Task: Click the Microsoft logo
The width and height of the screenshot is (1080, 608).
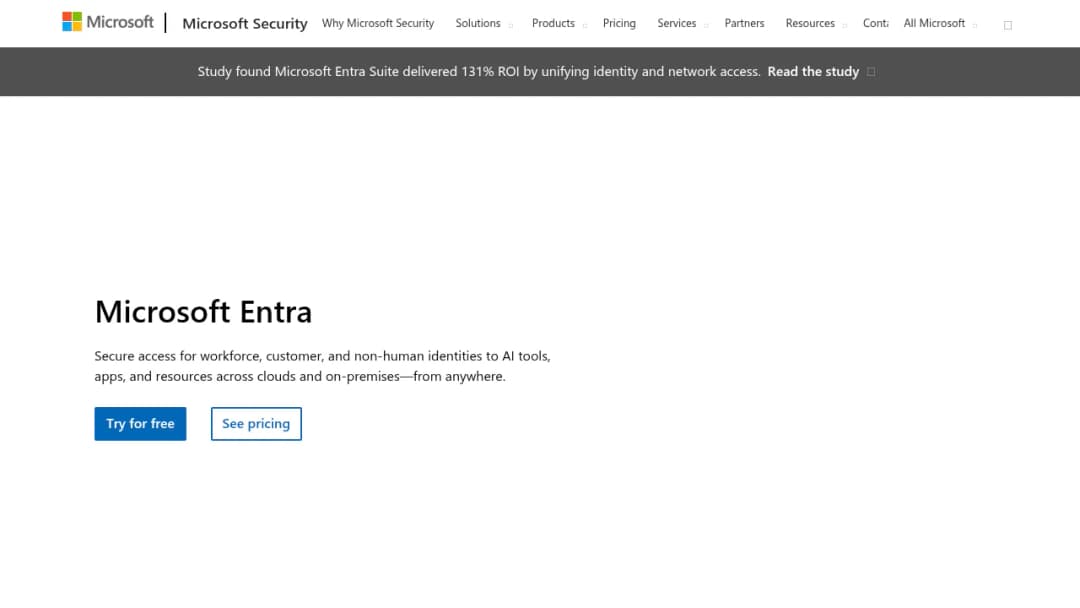Action: tap(107, 22)
